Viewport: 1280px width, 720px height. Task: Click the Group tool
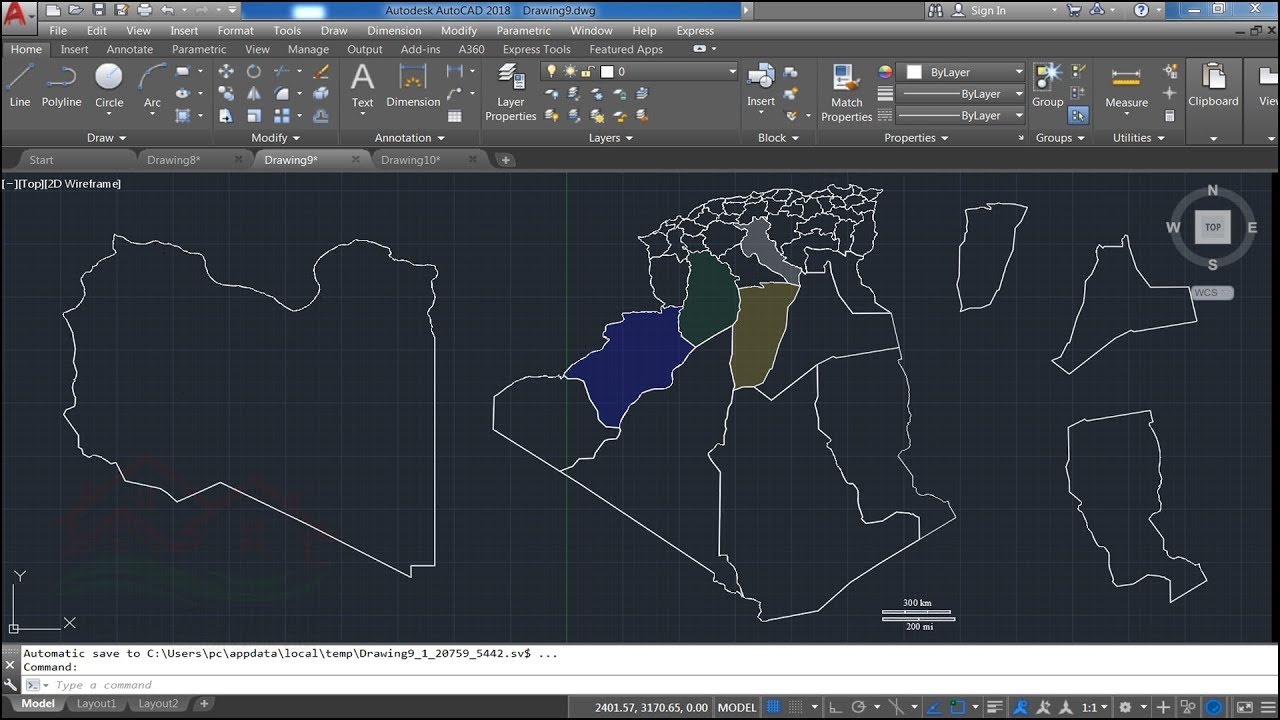[x=1048, y=86]
